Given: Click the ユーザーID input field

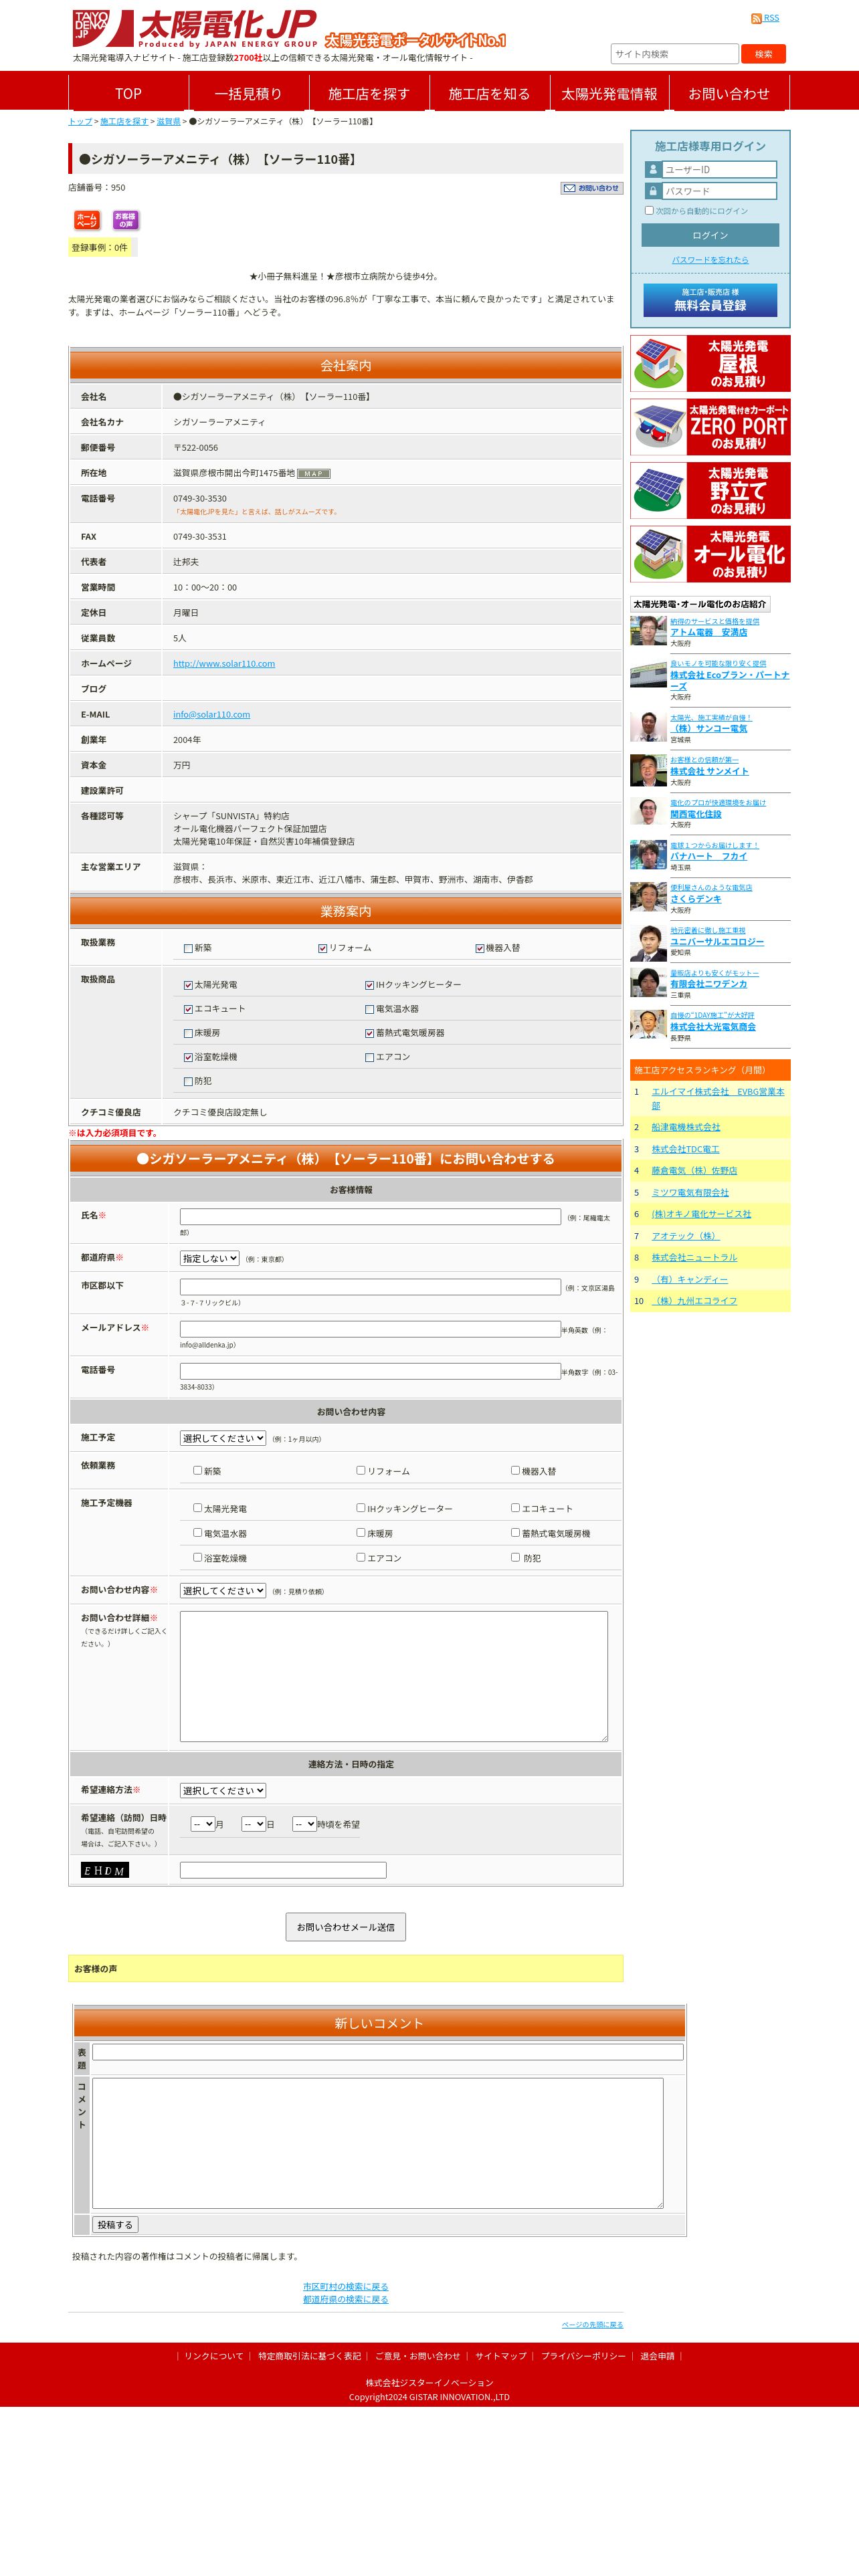Looking at the screenshot, I should click(719, 170).
